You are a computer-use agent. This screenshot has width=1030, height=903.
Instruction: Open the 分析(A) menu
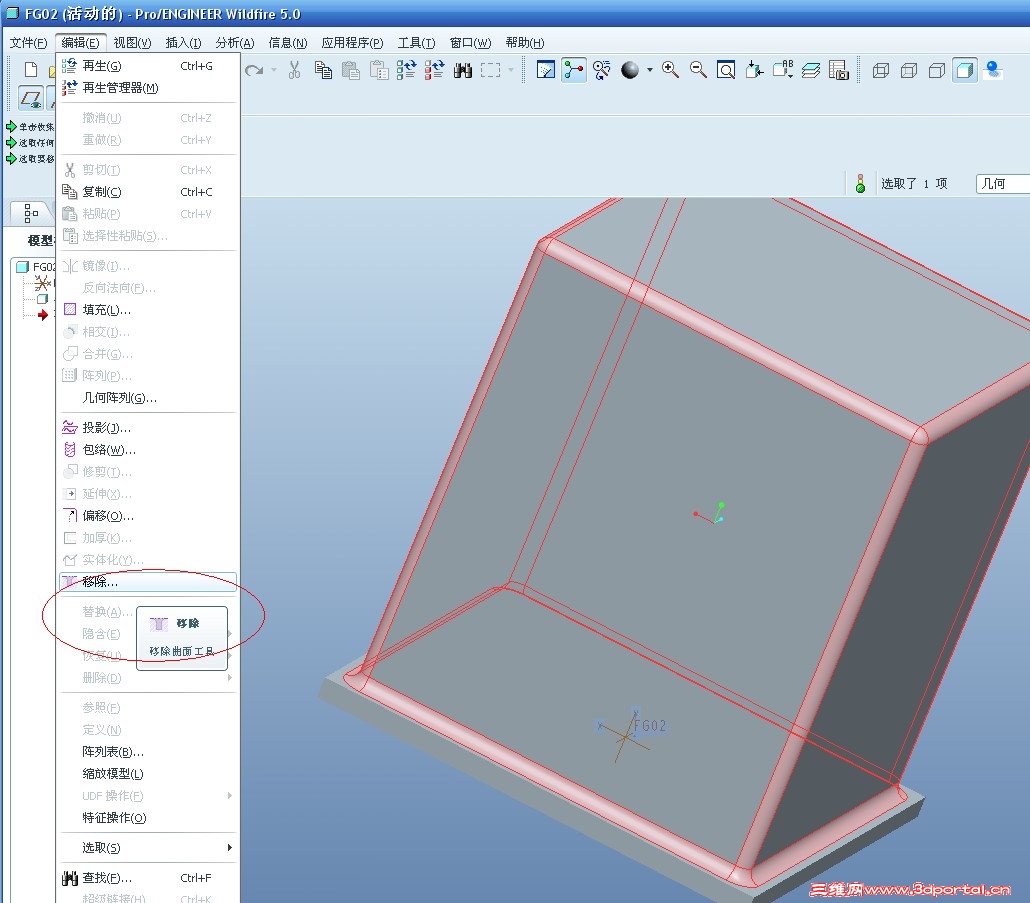point(235,43)
